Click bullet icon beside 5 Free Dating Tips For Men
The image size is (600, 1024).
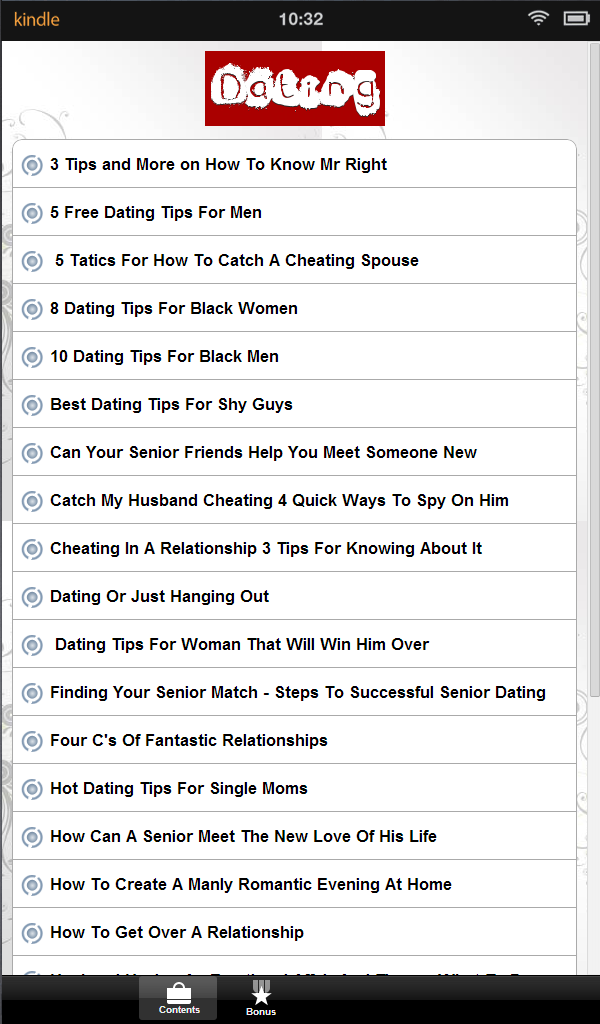[x=32, y=213]
